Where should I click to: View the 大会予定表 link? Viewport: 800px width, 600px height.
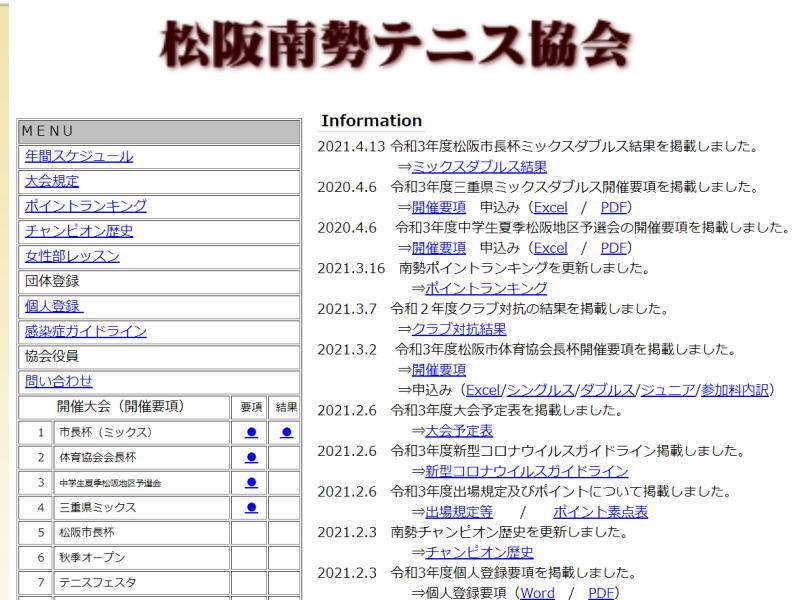(x=459, y=431)
